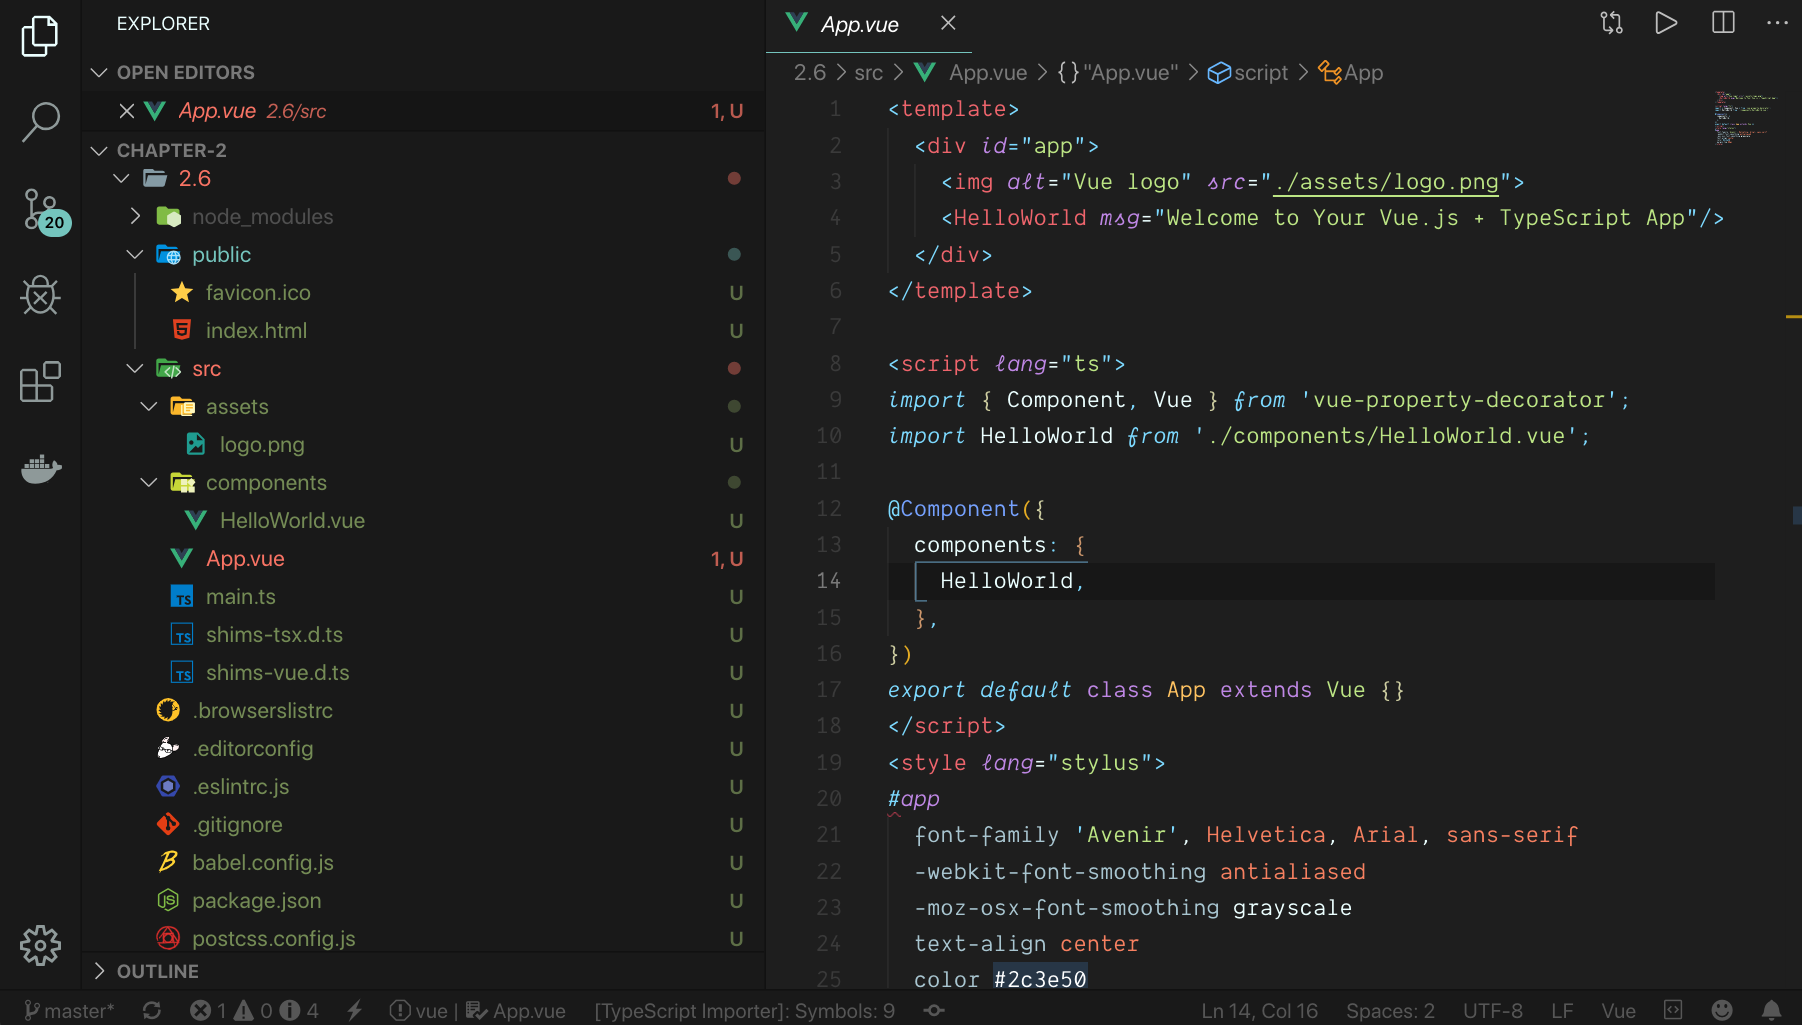
Task: Click the App class breadcrumb segment
Action: (1350, 73)
